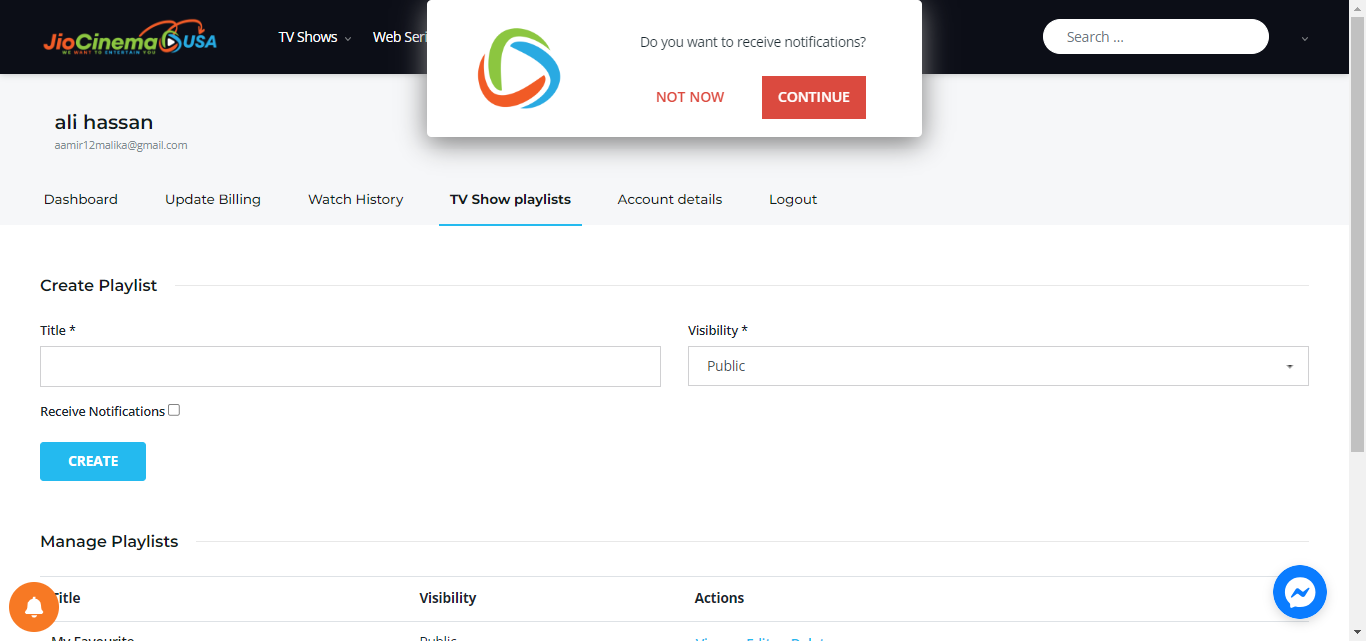Dismiss notifications with NOT NOW
The image size is (1366, 641).
coord(690,97)
